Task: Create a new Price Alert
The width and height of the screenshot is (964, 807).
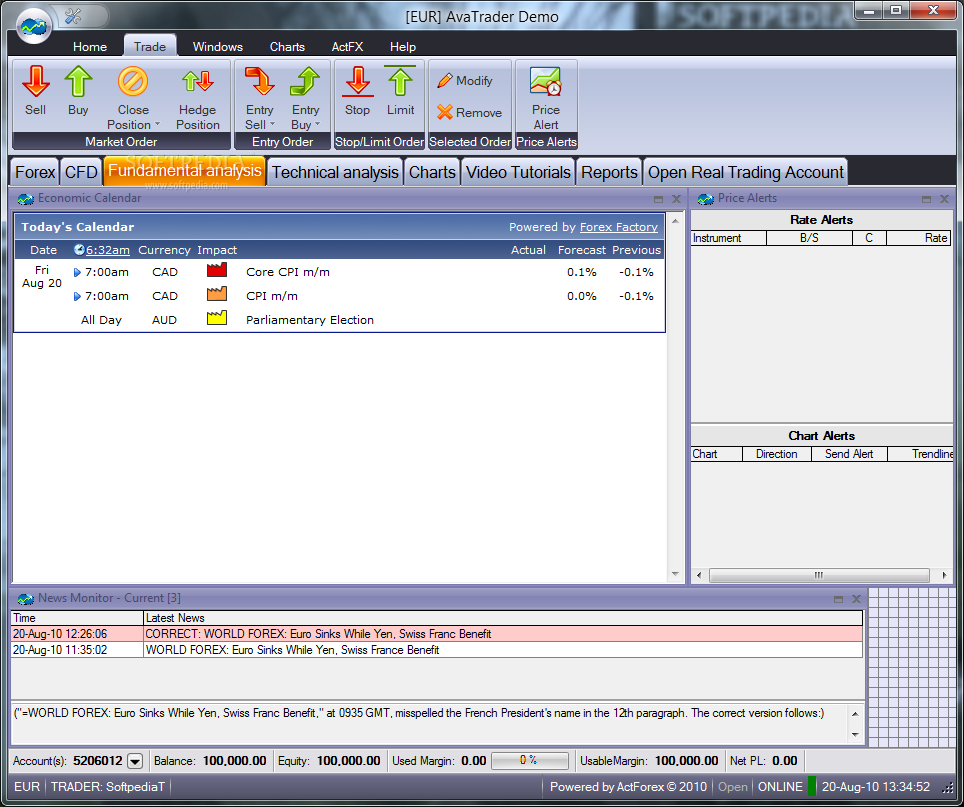Action: [546, 97]
